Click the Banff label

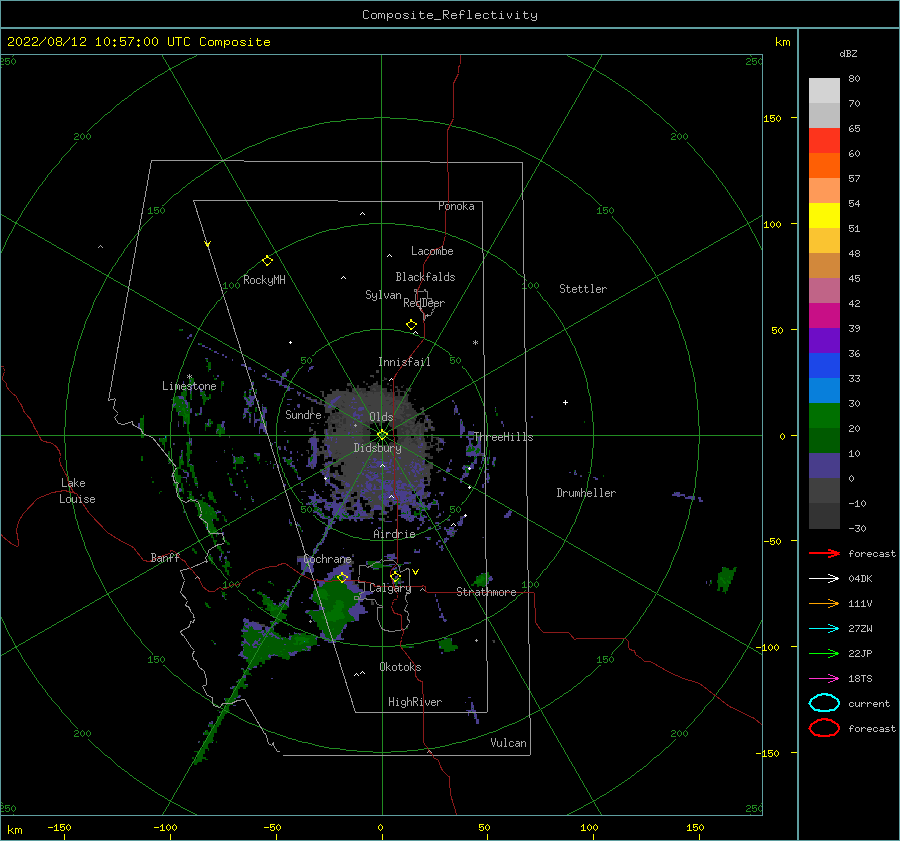(165, 558)
